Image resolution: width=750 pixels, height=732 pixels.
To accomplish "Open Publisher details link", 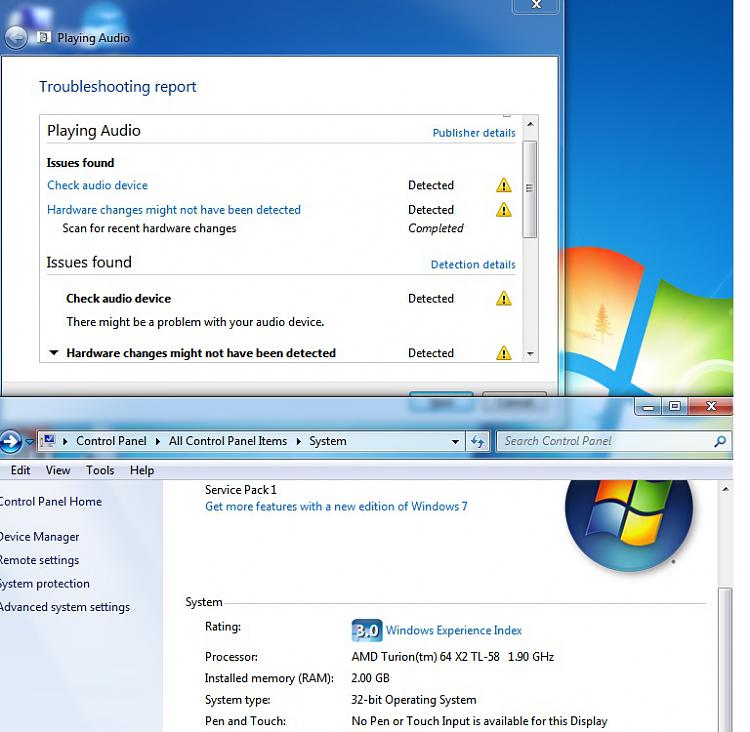I will [474, 133].
